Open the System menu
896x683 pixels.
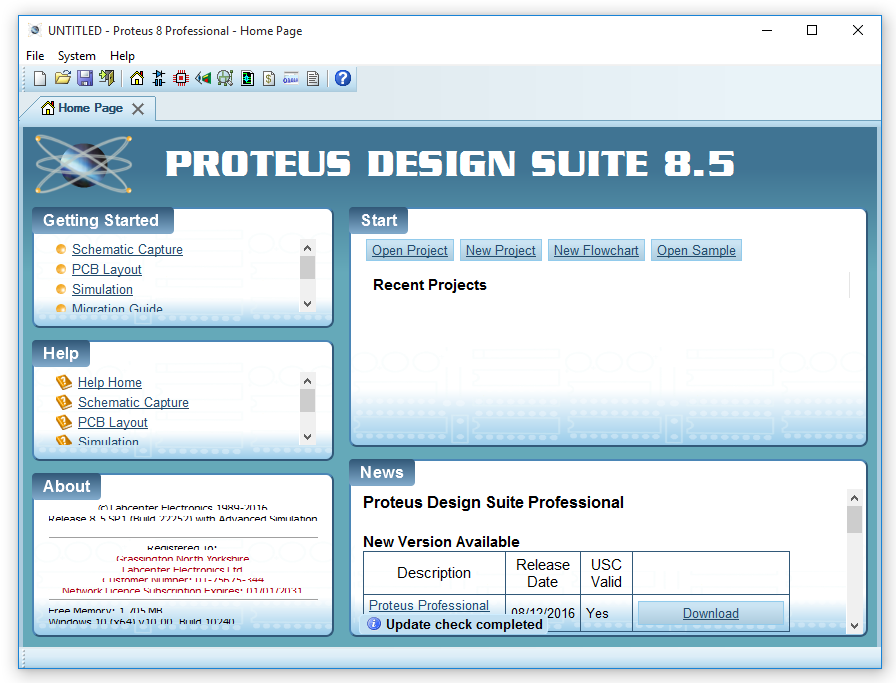[x=77, y=55]
